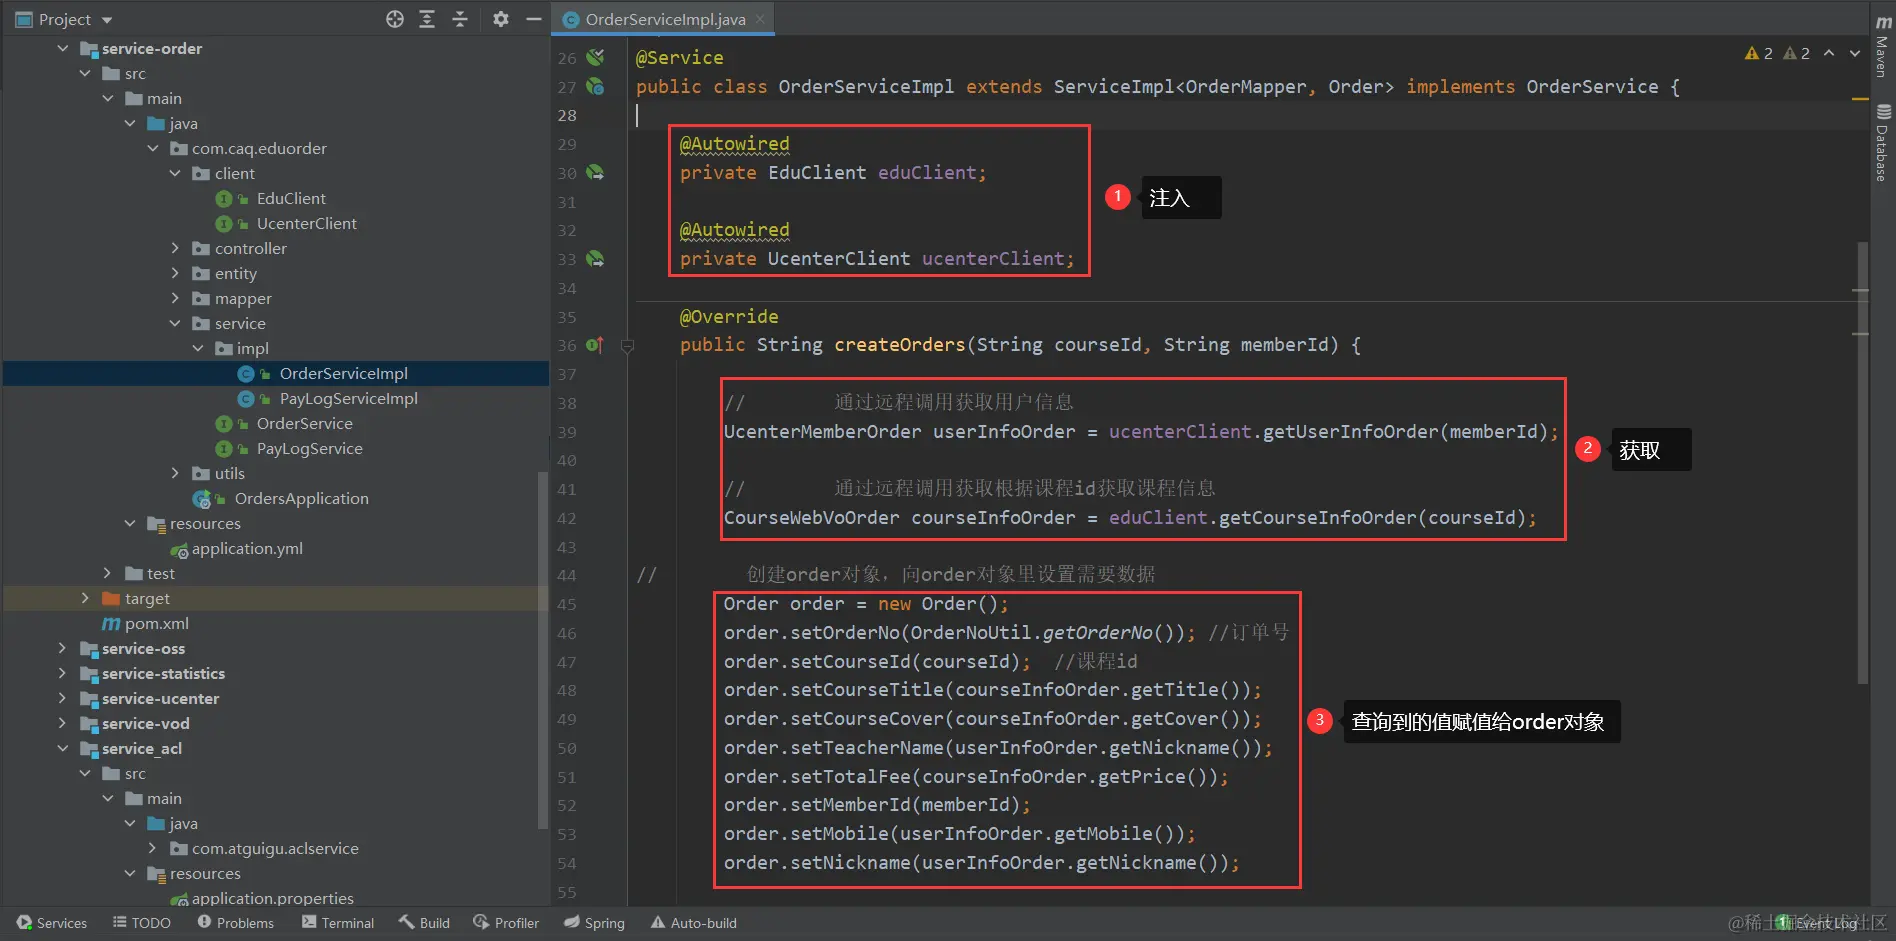Open the Services tool window
The height and width of the screenshot is (941, 1896).
pyautogui.click(x=52, y=922)
